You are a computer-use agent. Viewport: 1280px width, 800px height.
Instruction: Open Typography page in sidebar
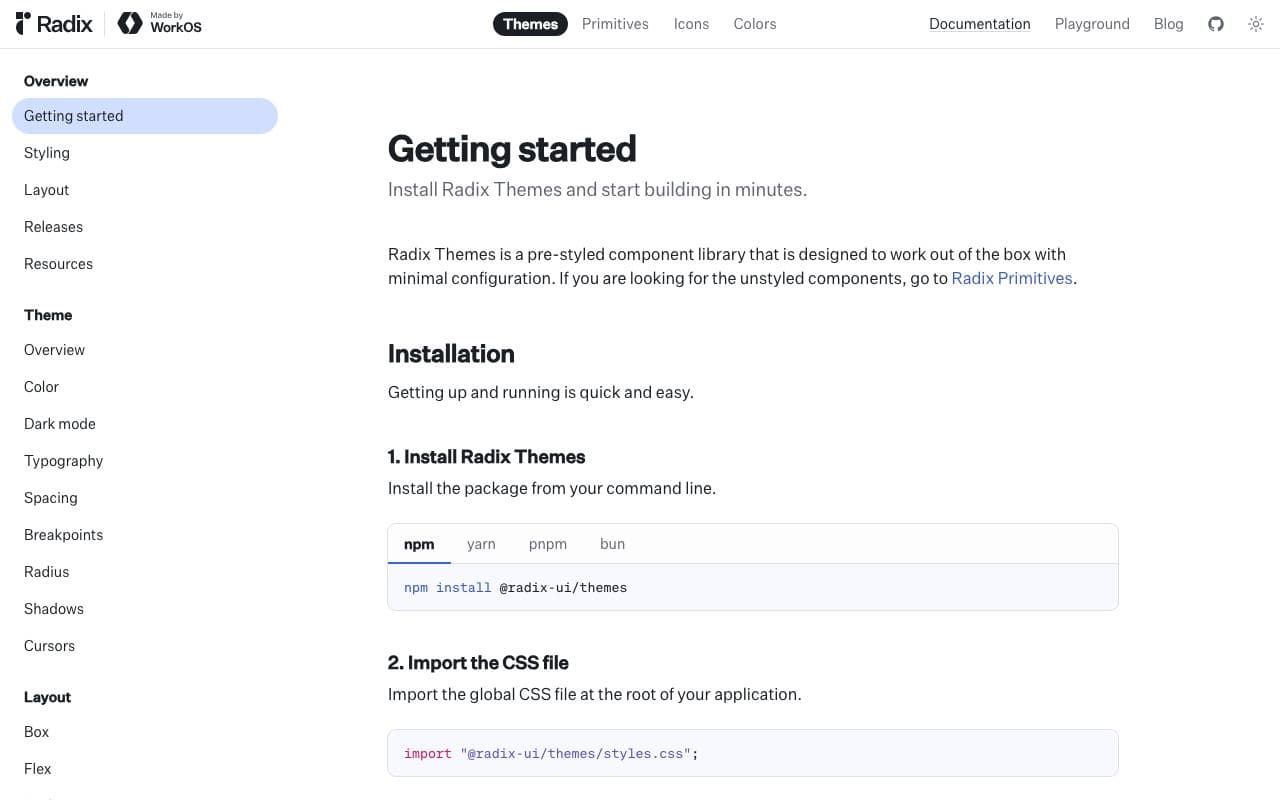145,461
